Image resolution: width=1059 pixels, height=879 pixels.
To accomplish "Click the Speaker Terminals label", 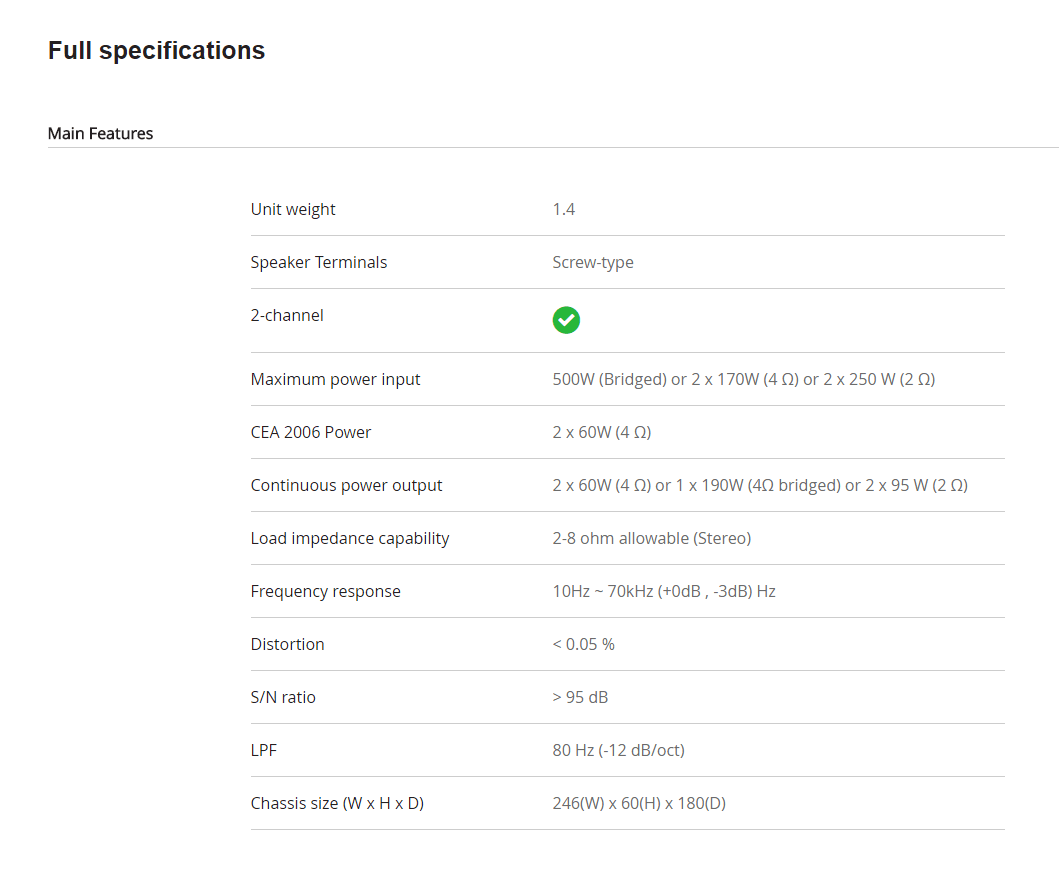I will 319,262.
